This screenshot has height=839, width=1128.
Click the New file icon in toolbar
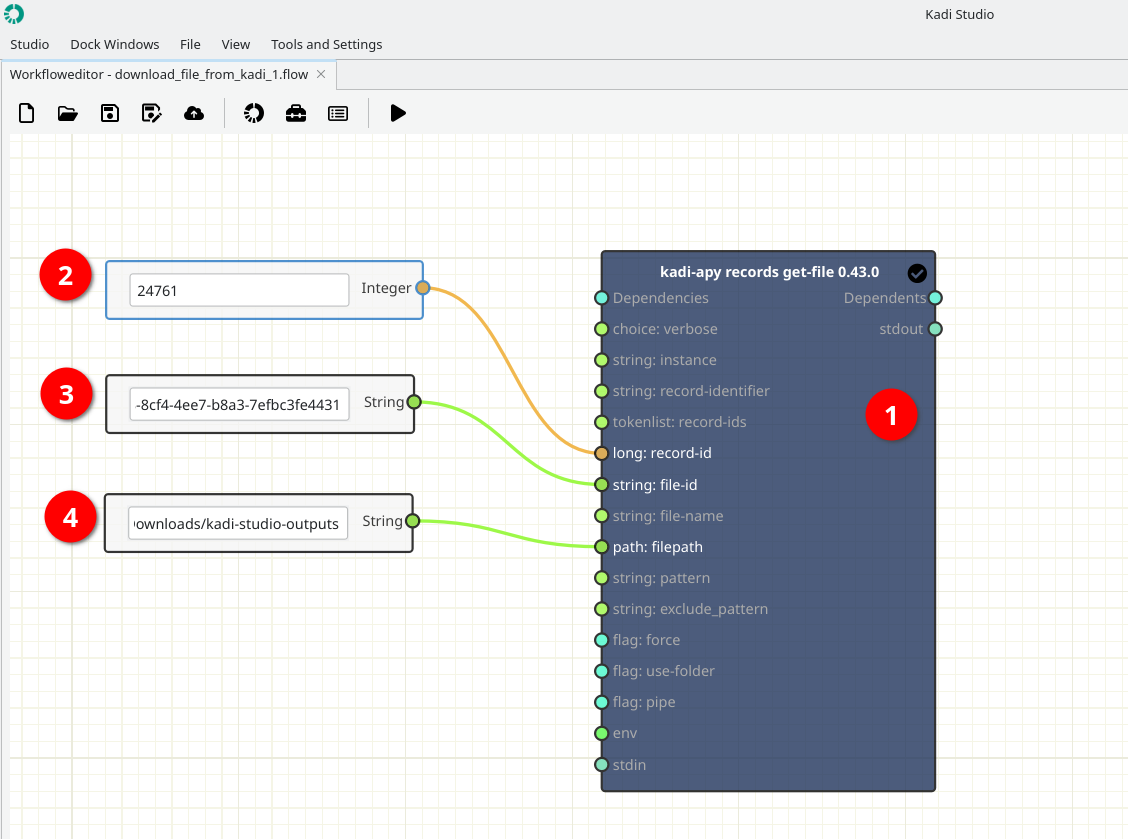27,113
